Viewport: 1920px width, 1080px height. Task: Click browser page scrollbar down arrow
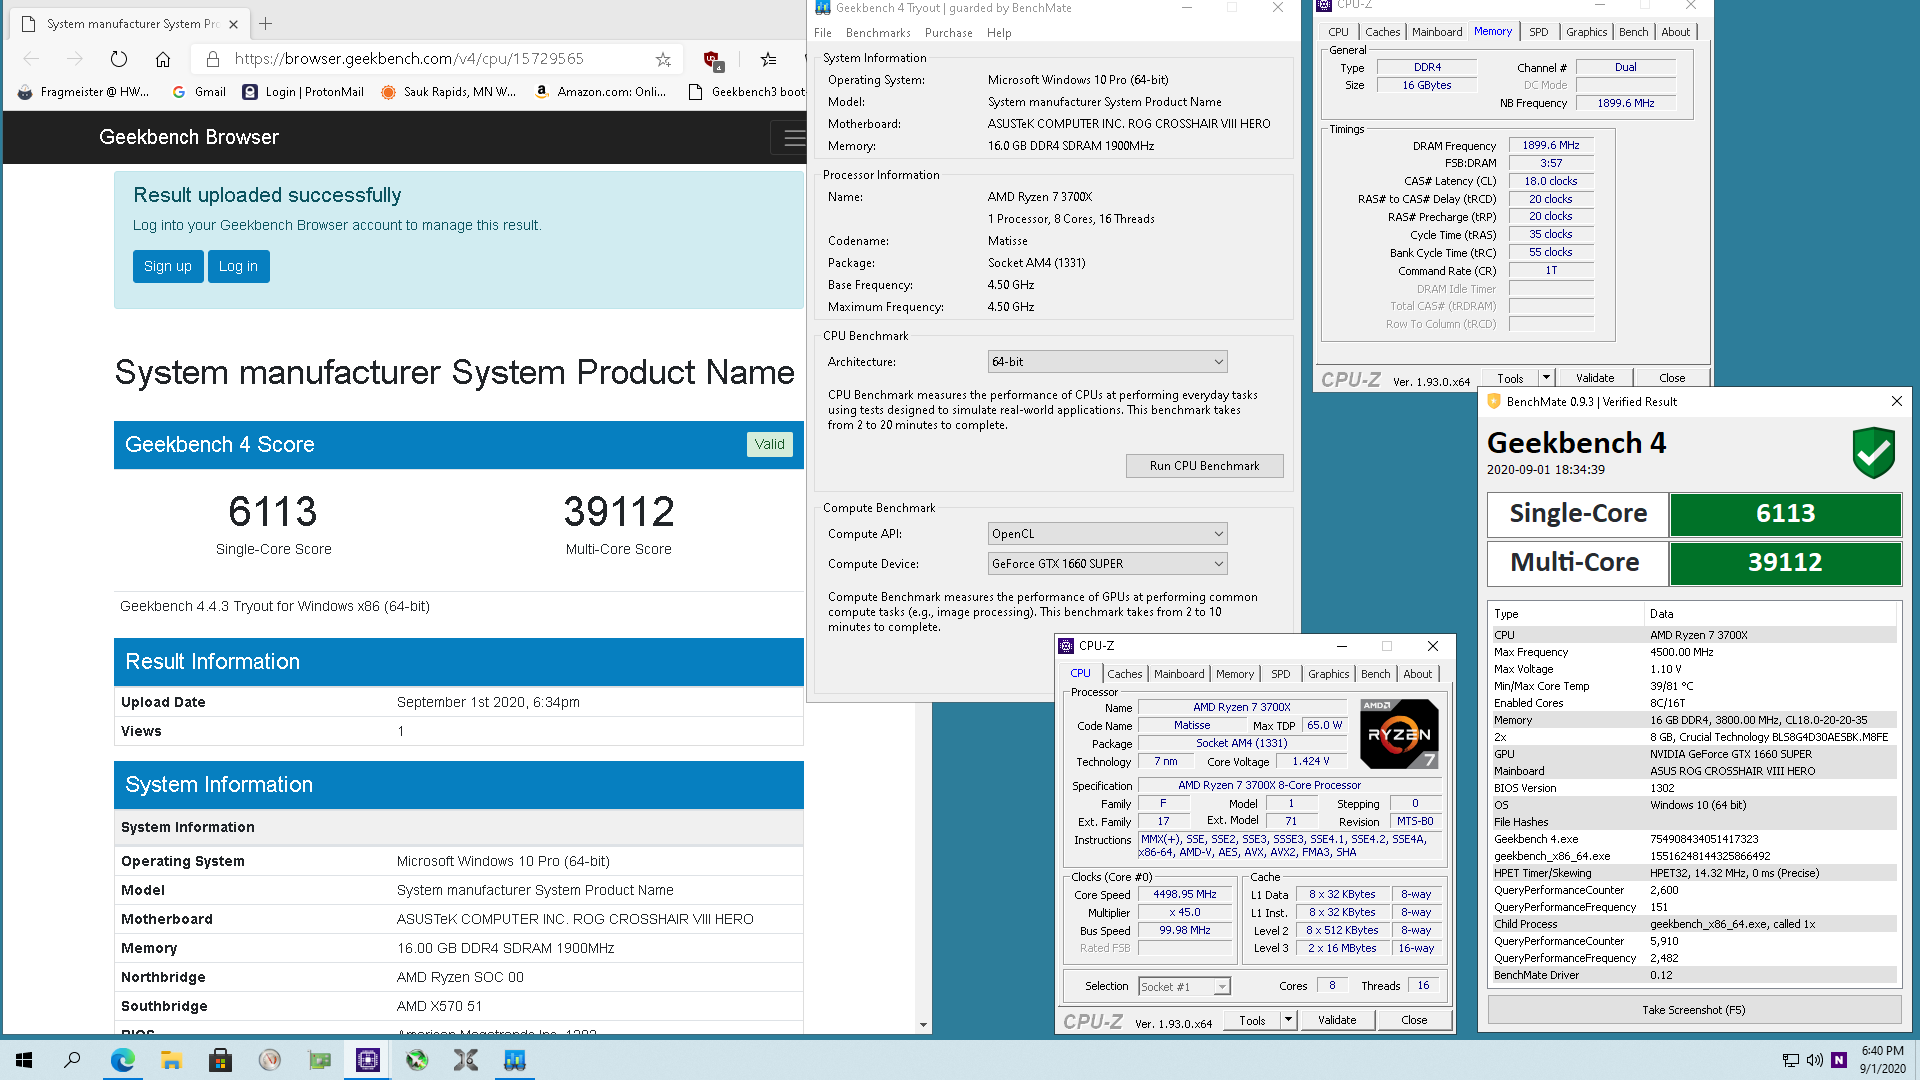click(x=923, y=1025)
